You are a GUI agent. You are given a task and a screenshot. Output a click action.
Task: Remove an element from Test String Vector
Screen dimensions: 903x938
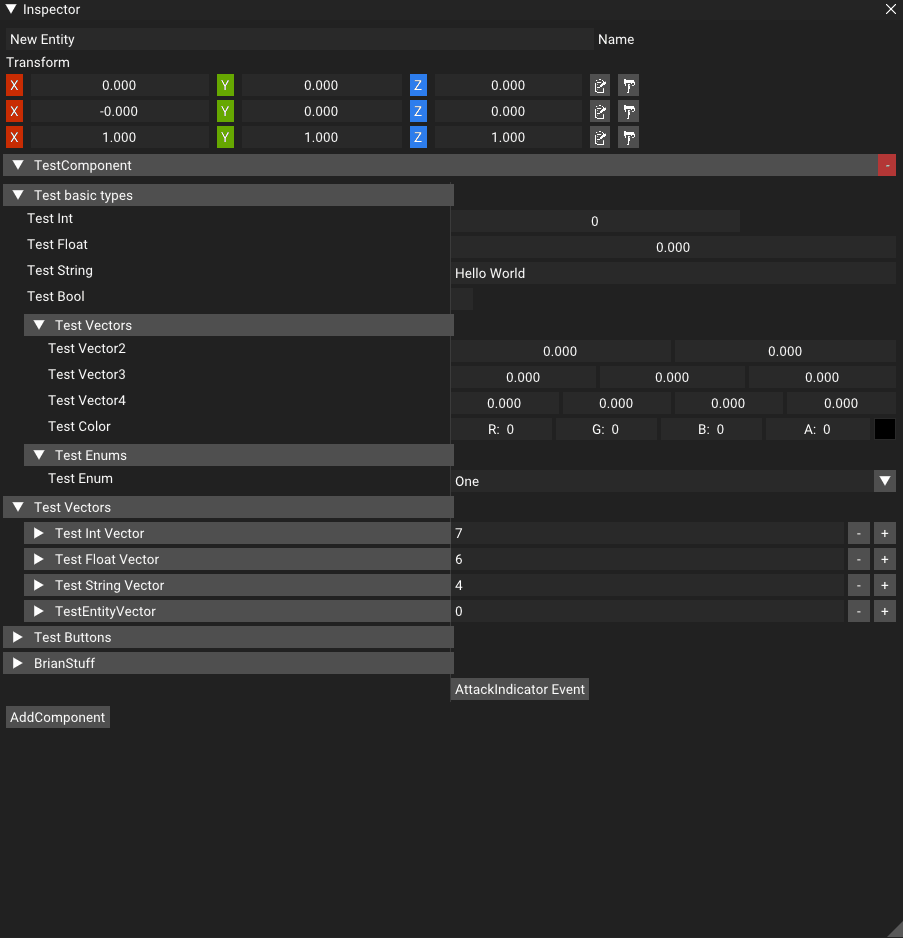[x=859, y=585]
